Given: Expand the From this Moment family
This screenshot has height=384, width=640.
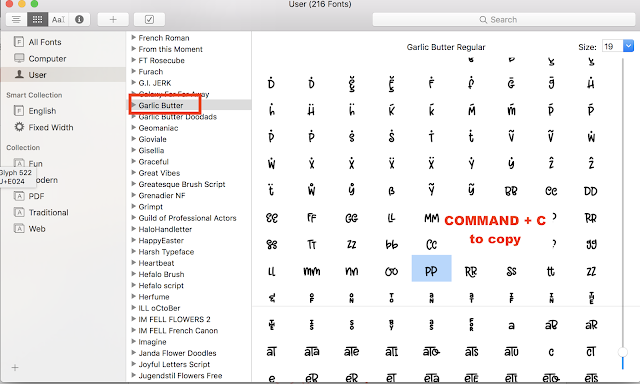Looking at the screenshot, I should click(x=133, y=49).
